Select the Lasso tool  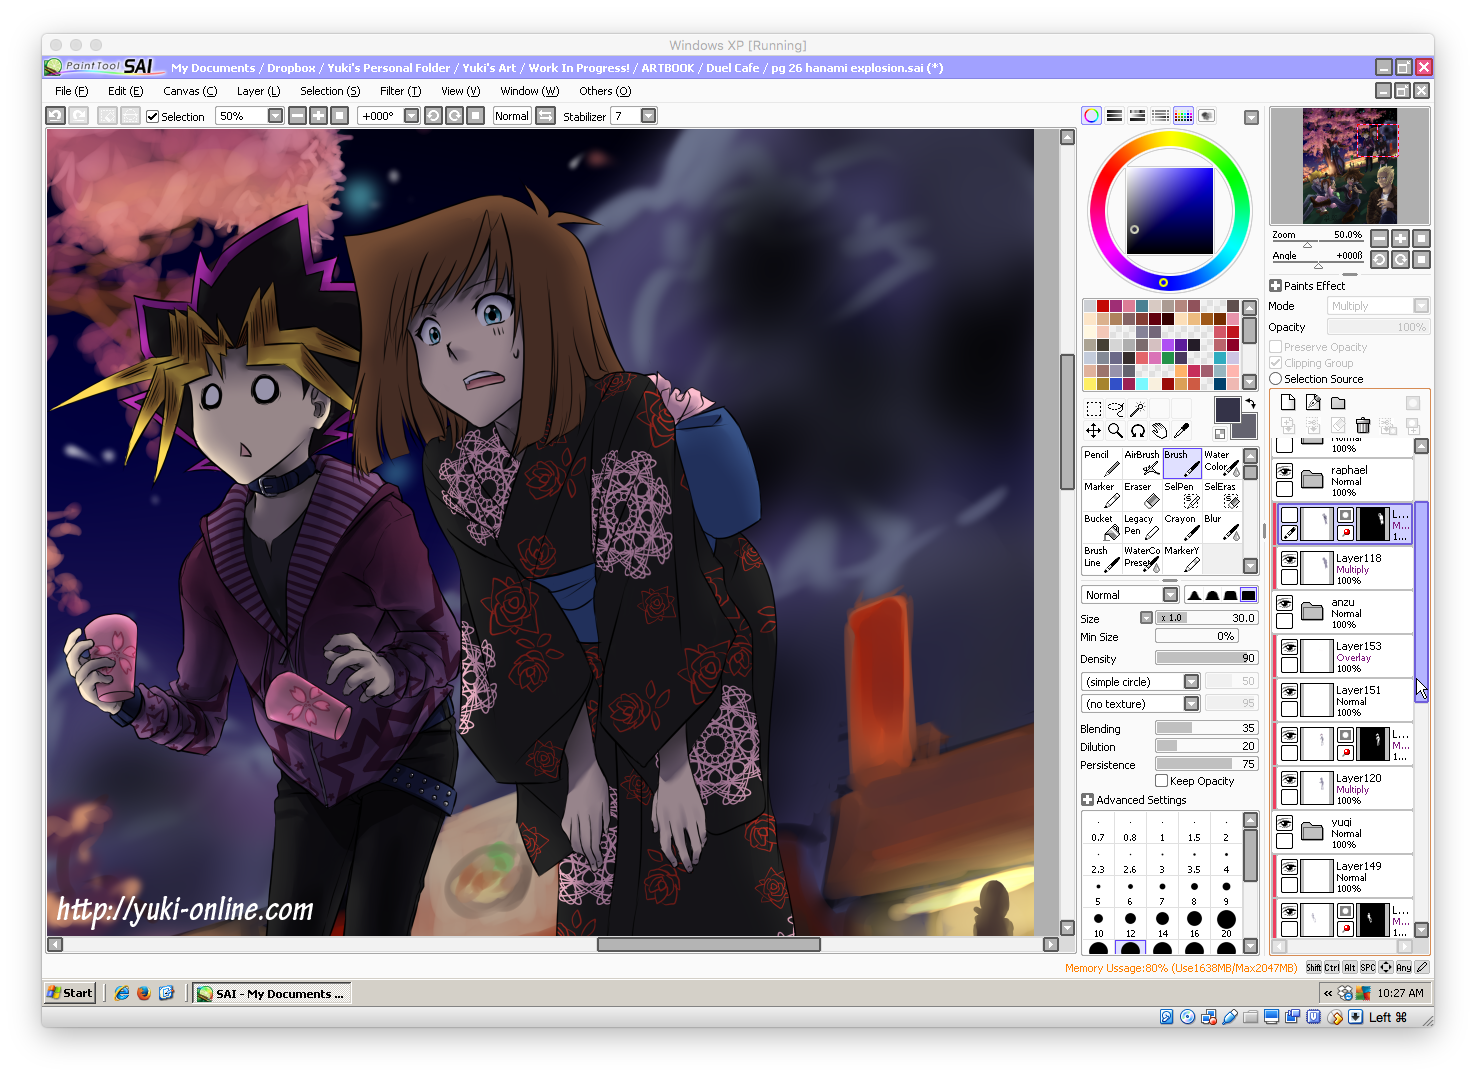(1115, 408)
